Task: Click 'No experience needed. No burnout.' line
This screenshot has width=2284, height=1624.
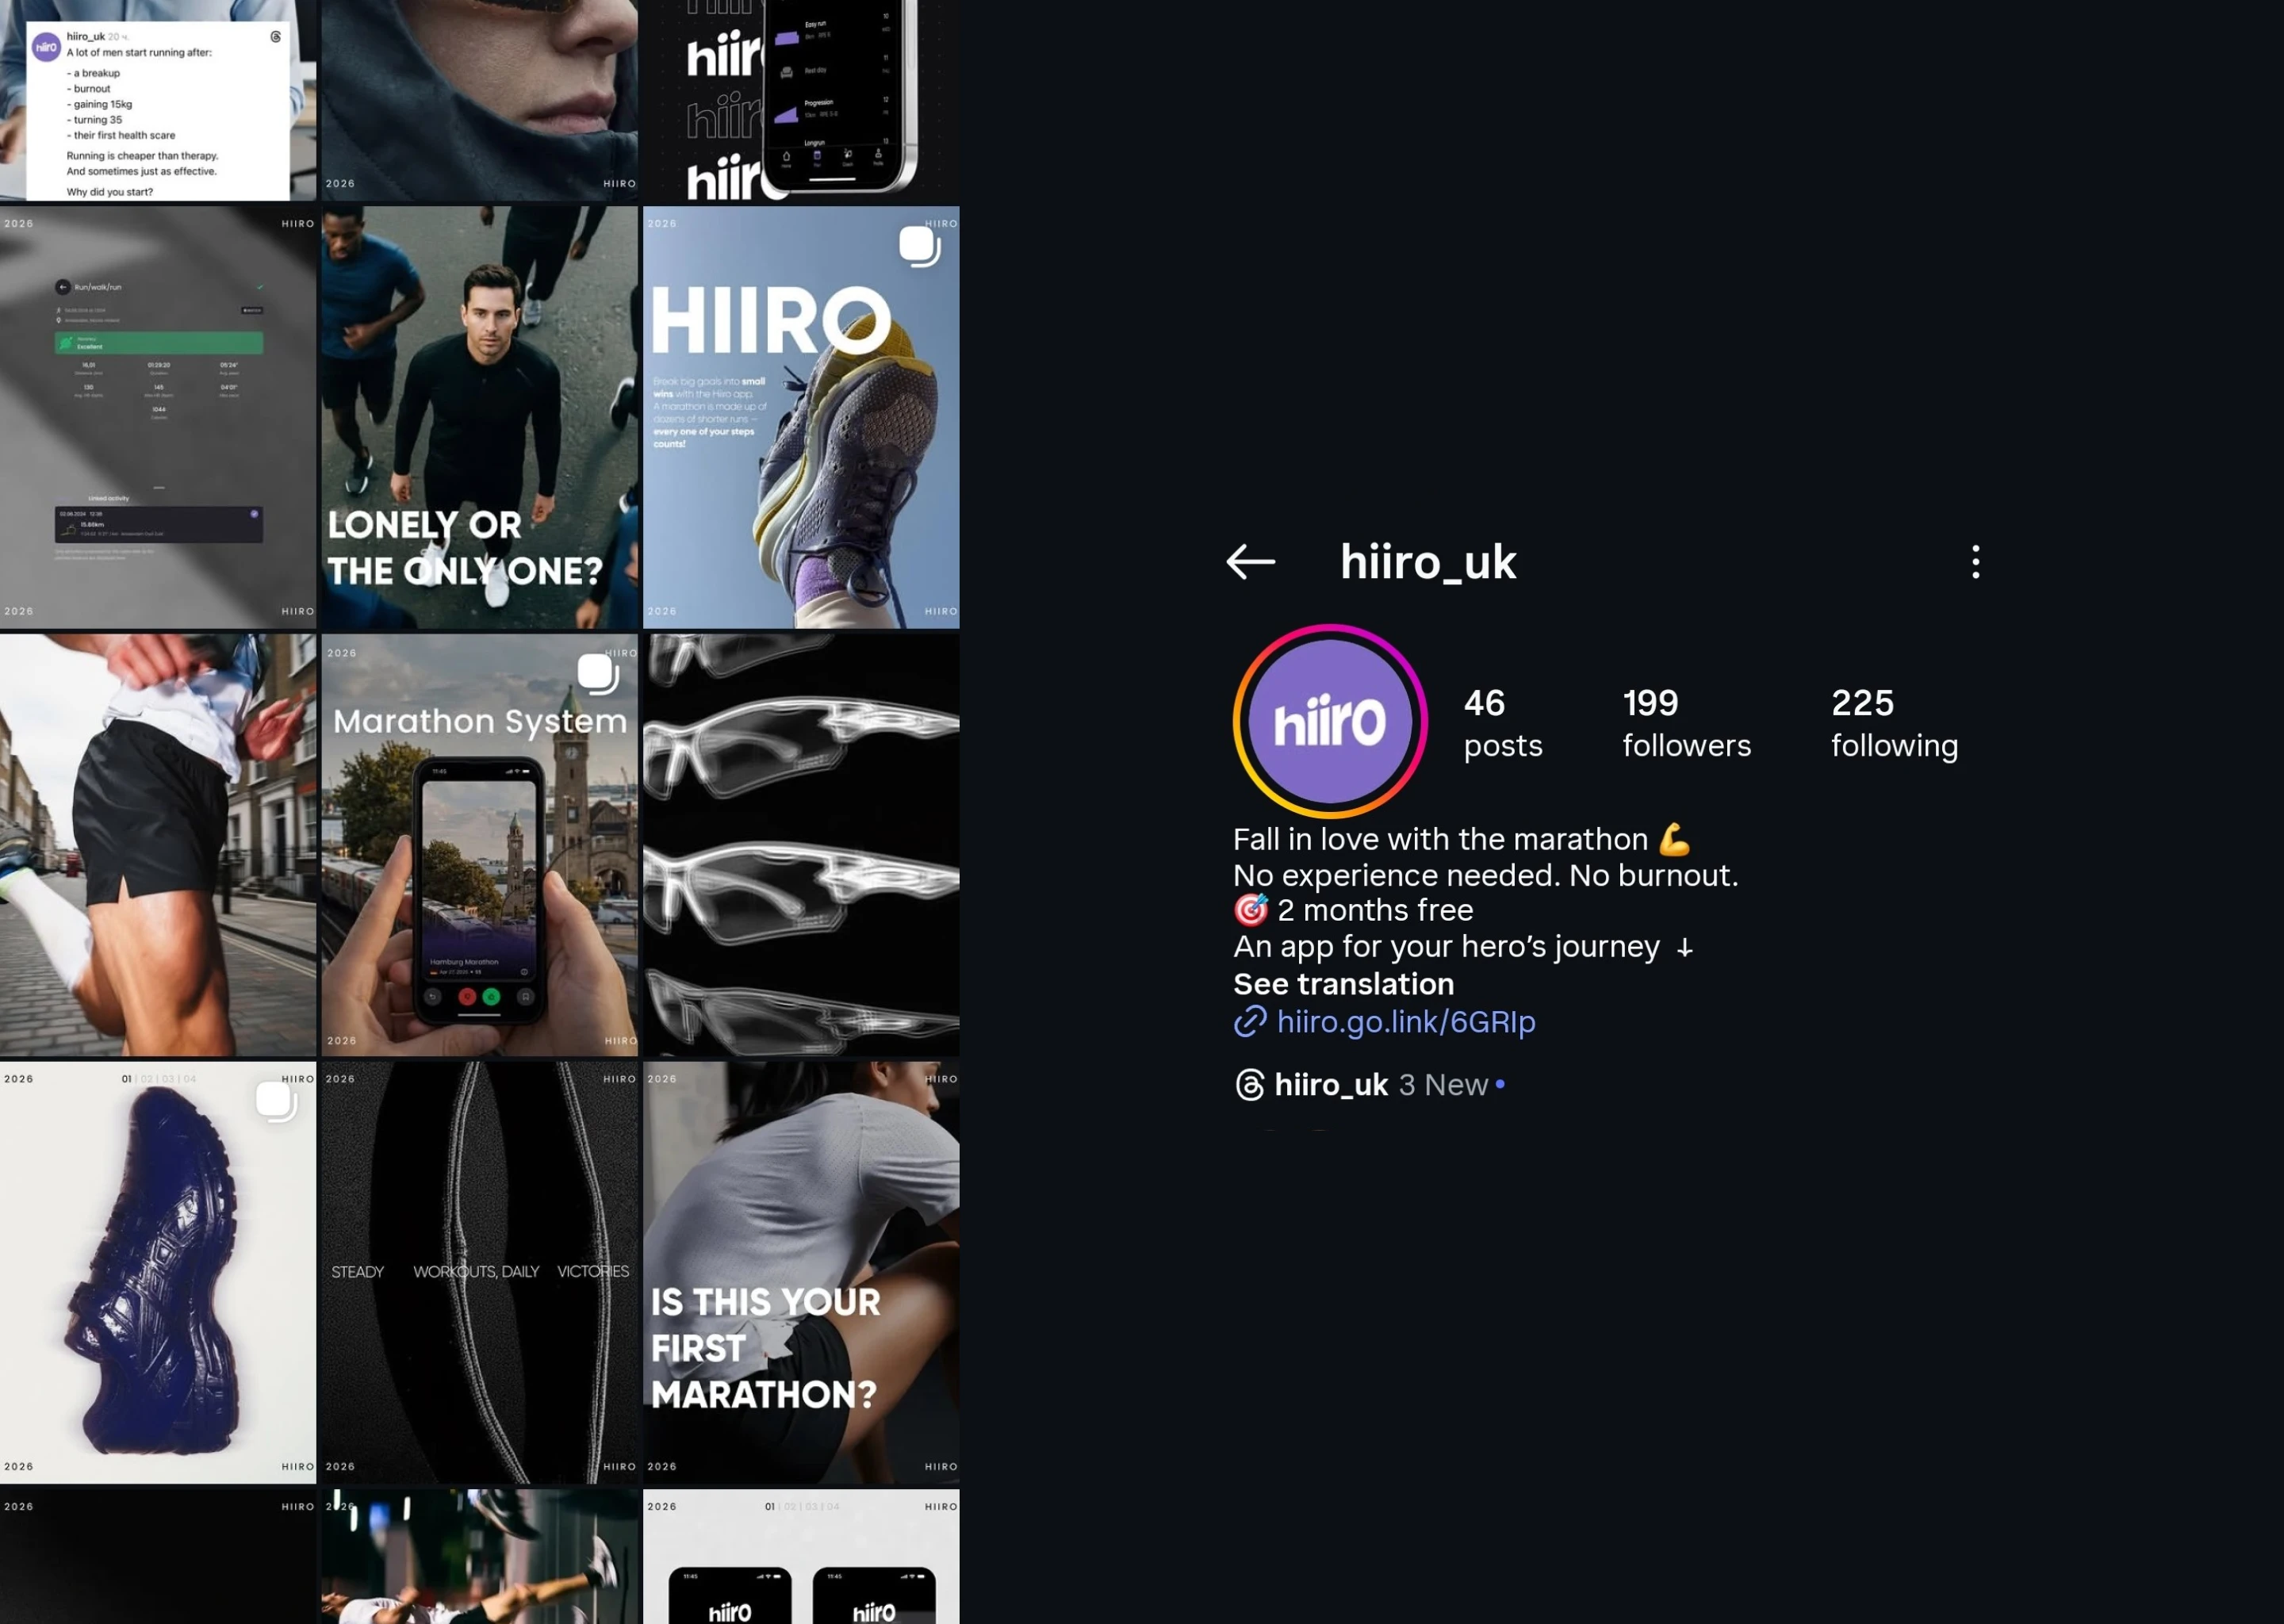Action: point(1485,875)
